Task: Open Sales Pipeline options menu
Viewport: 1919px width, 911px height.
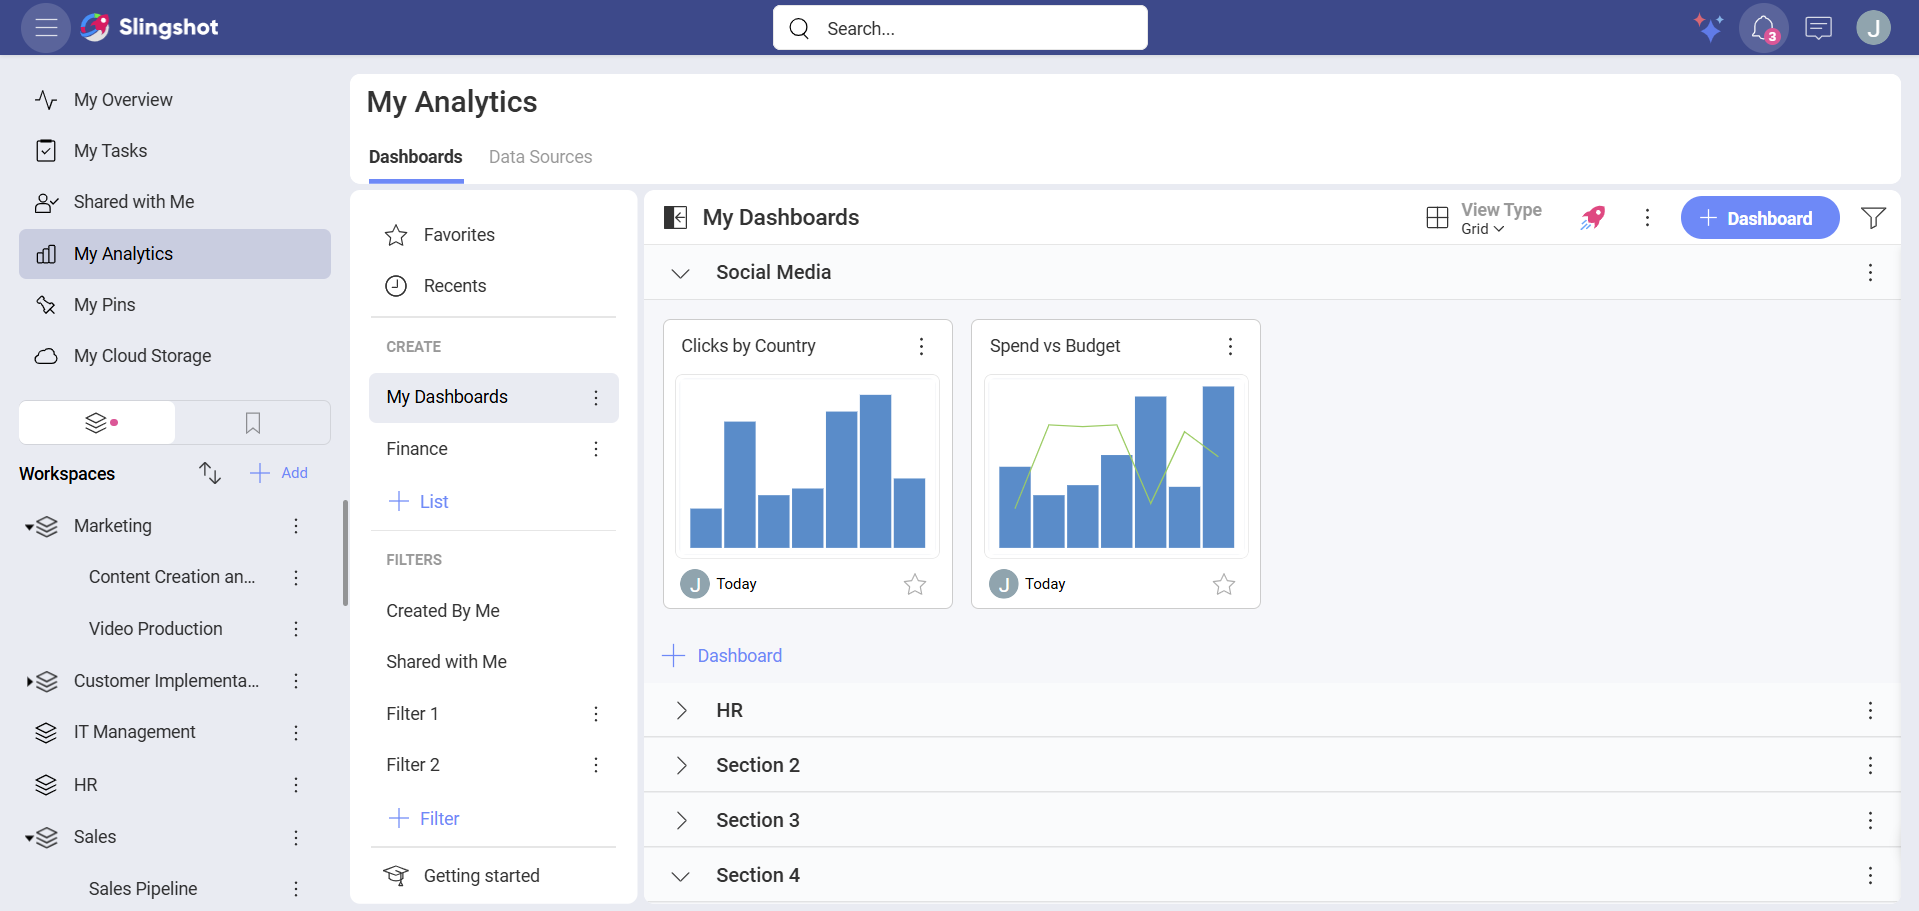Action: coord(296,889)
